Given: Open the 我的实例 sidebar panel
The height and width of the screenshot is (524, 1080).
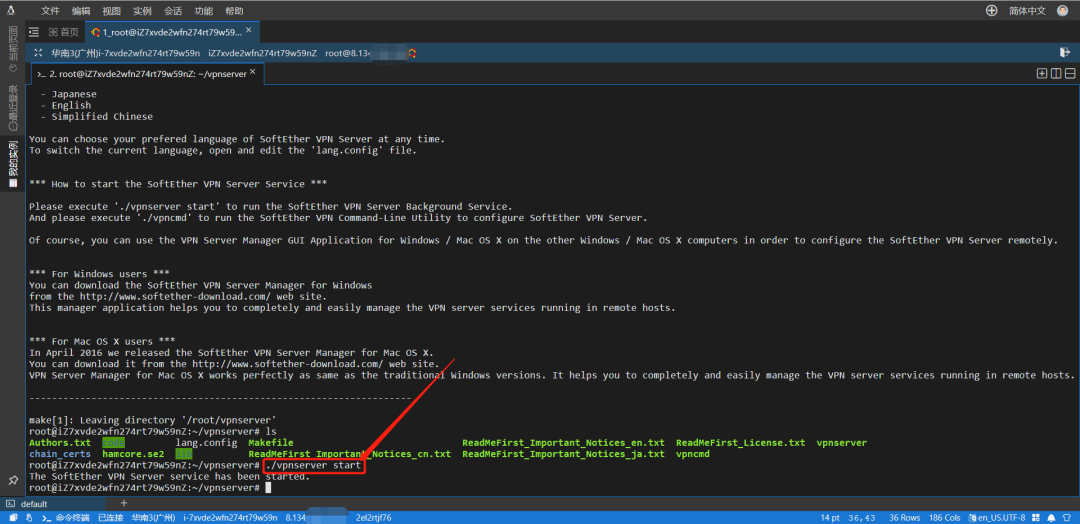Looking at the screenshot, I should point(12,166).
